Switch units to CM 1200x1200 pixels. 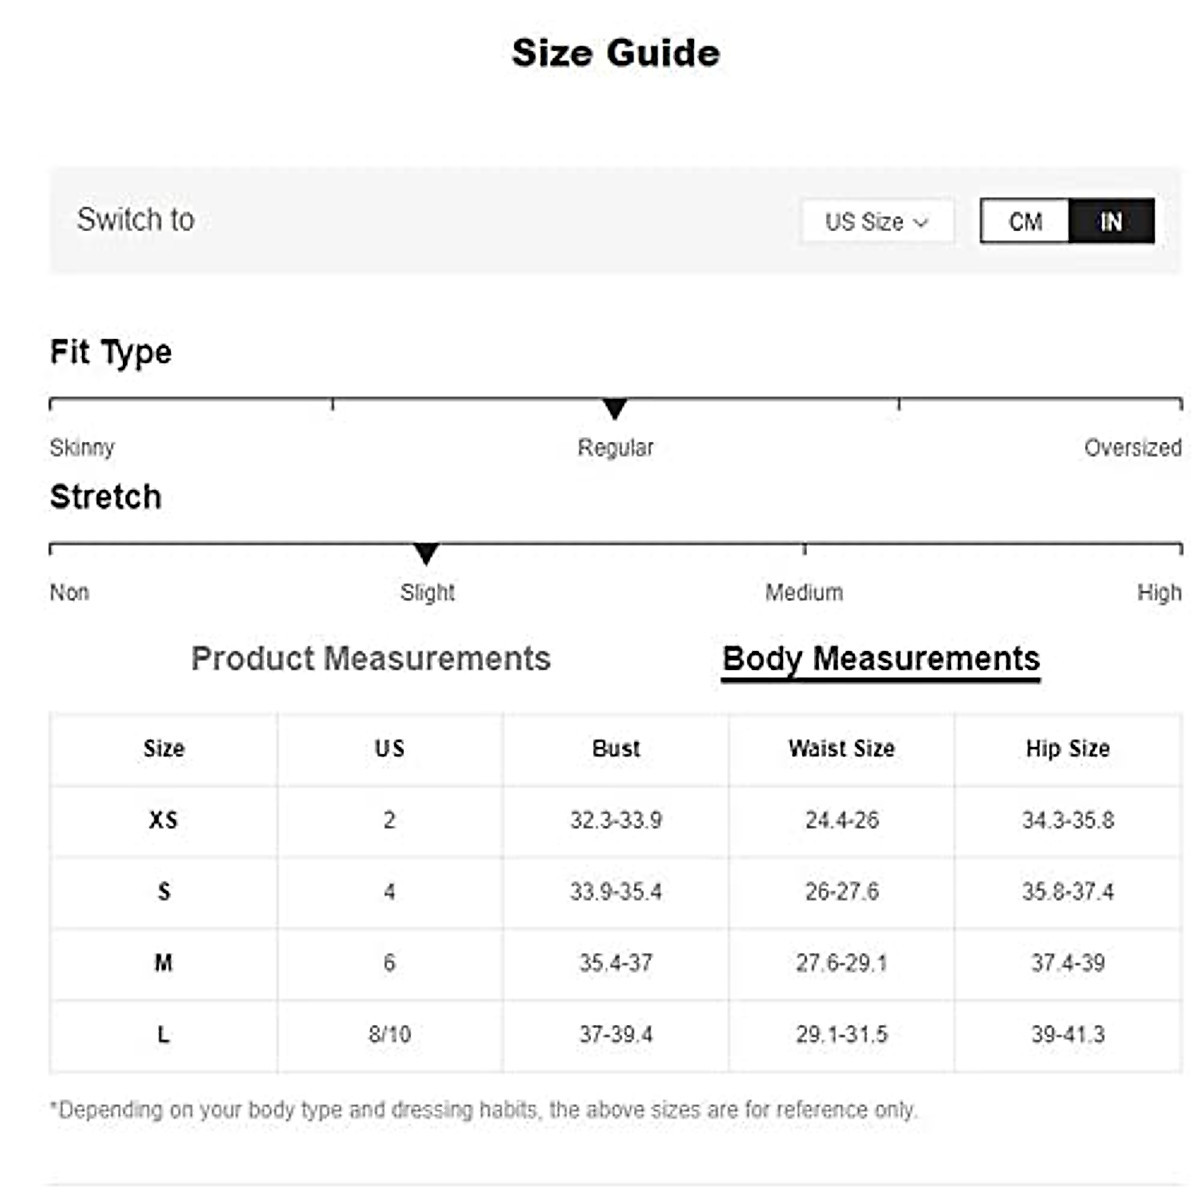[x=1025, y=221]
